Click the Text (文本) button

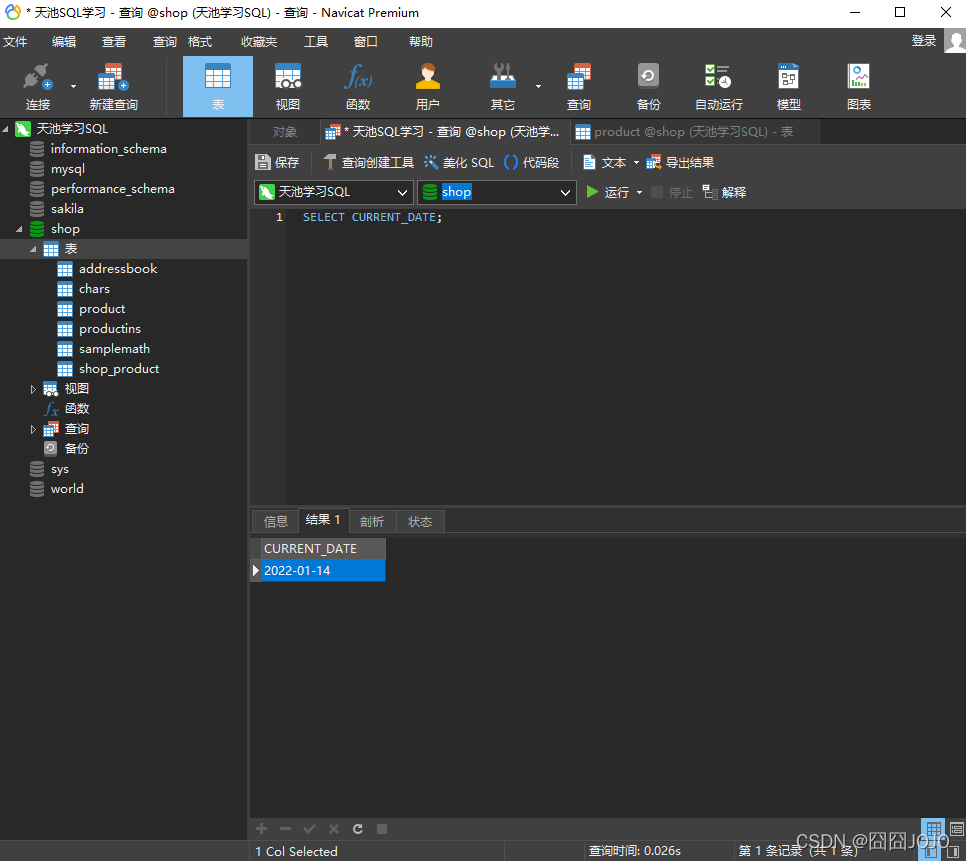point(605,163)
